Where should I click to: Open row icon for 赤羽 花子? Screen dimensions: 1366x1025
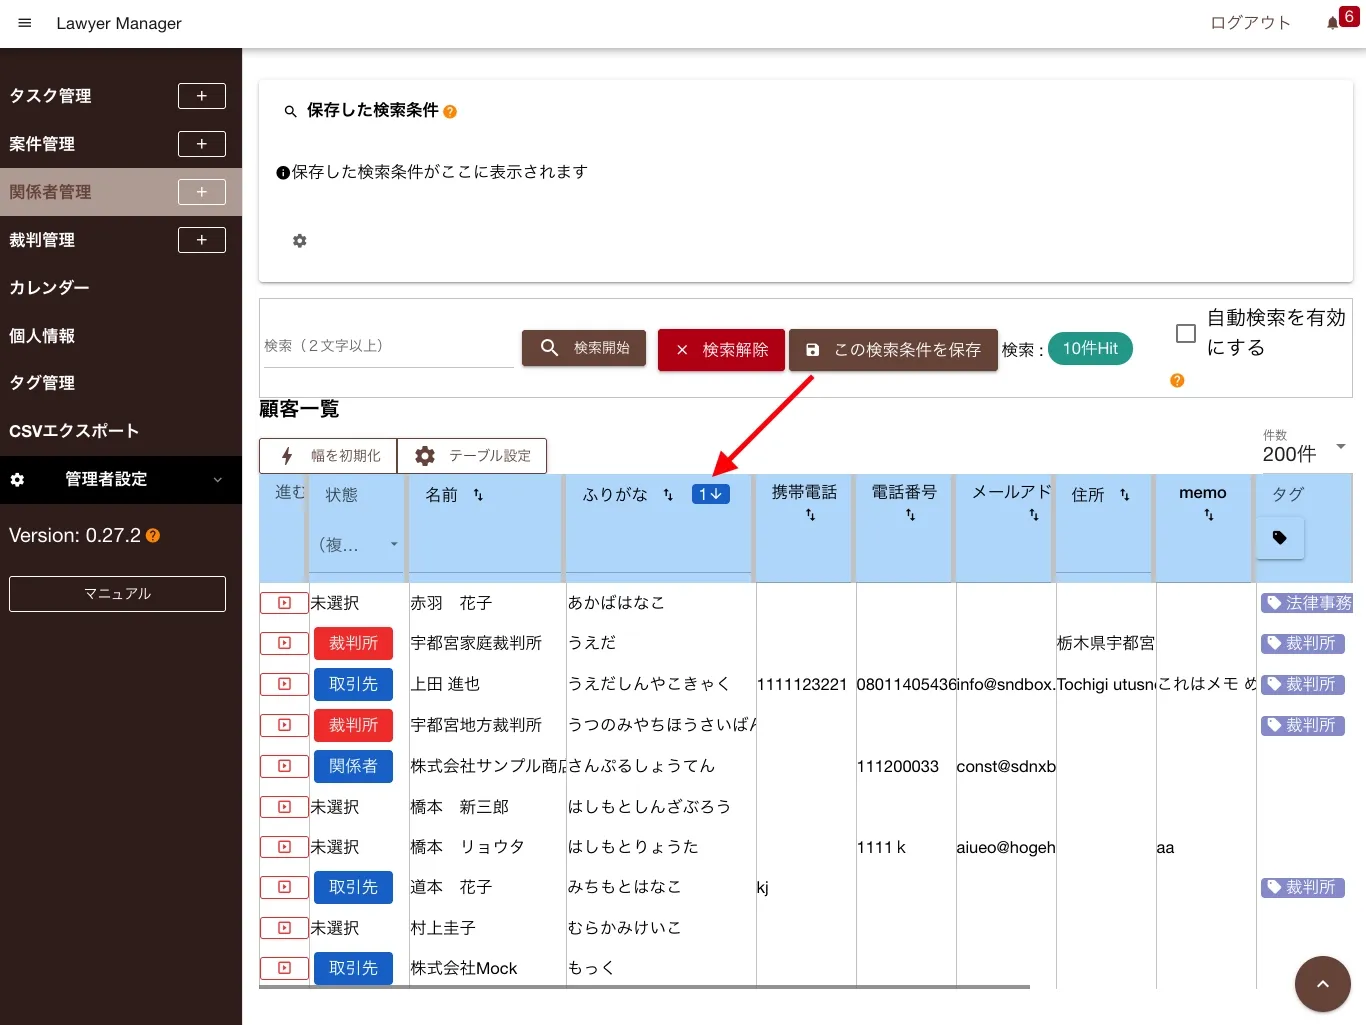coord(284,603)
